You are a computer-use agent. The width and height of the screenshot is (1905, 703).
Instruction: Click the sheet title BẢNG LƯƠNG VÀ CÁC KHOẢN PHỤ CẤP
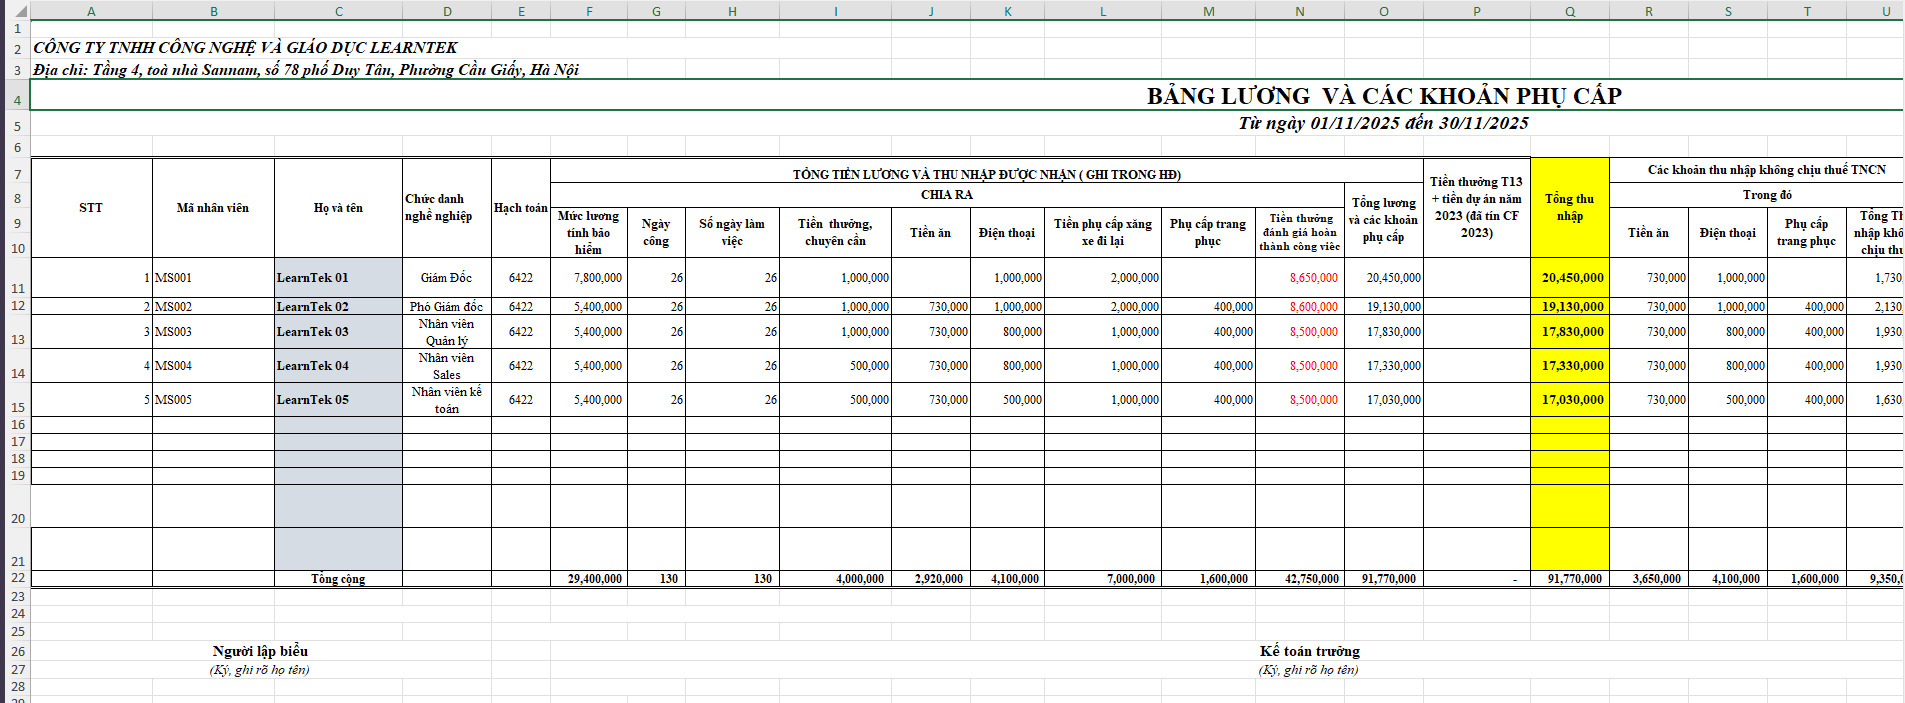tap(1383, 96)
